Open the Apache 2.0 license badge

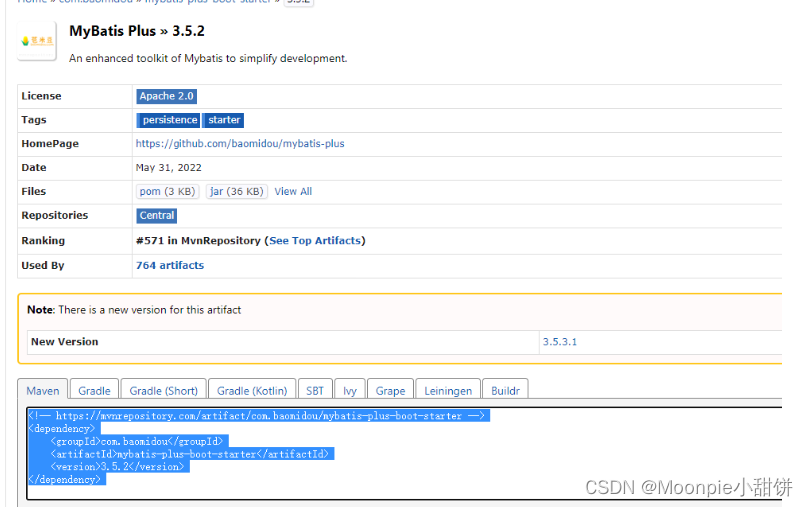click(x=166, y=96)
